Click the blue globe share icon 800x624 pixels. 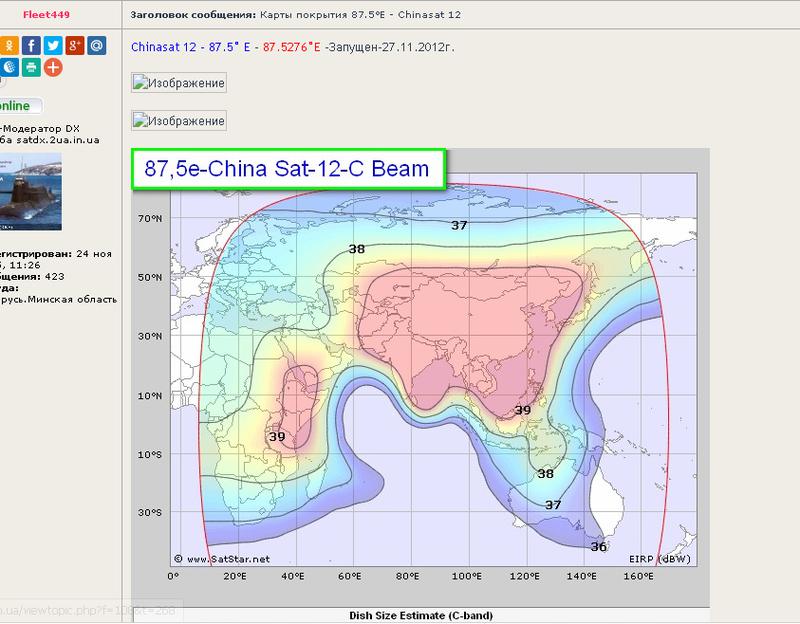click(9, 68)
